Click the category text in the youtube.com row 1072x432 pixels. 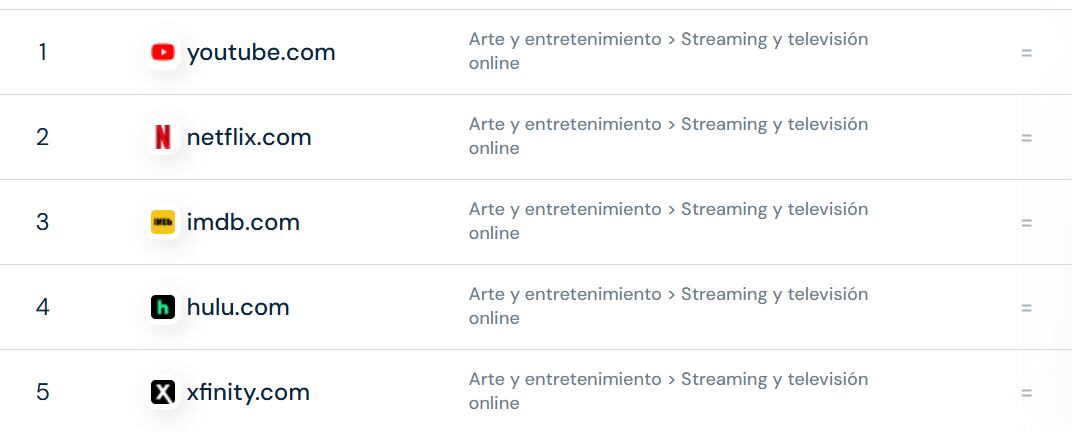point(668,51)
